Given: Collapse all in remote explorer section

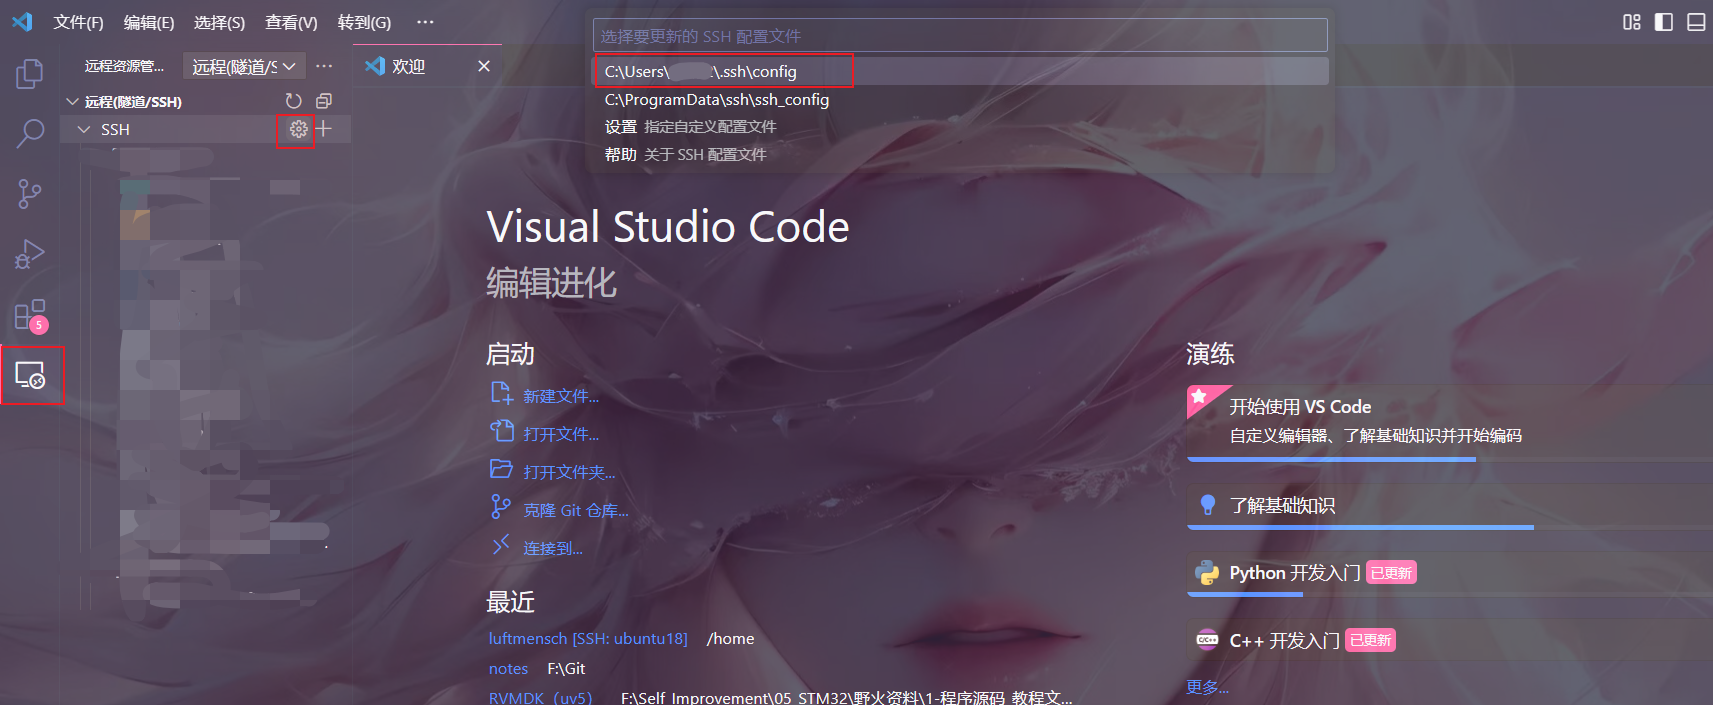Looking at the screenshot, I should (x=324, y=101).
